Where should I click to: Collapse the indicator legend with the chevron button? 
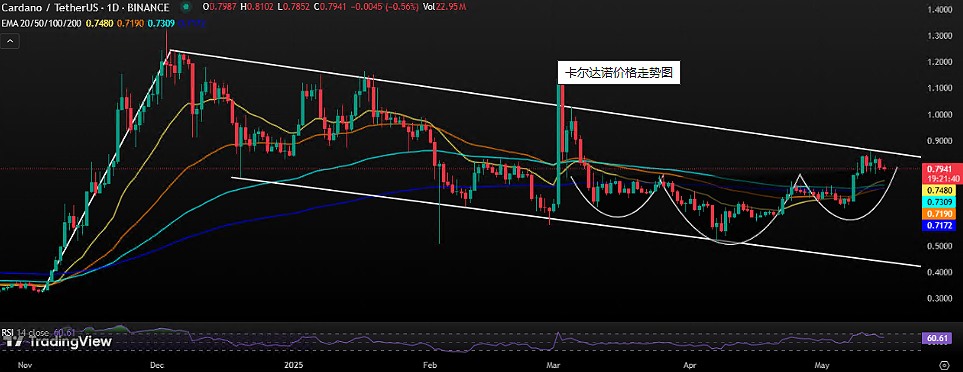tap(10, 42)
